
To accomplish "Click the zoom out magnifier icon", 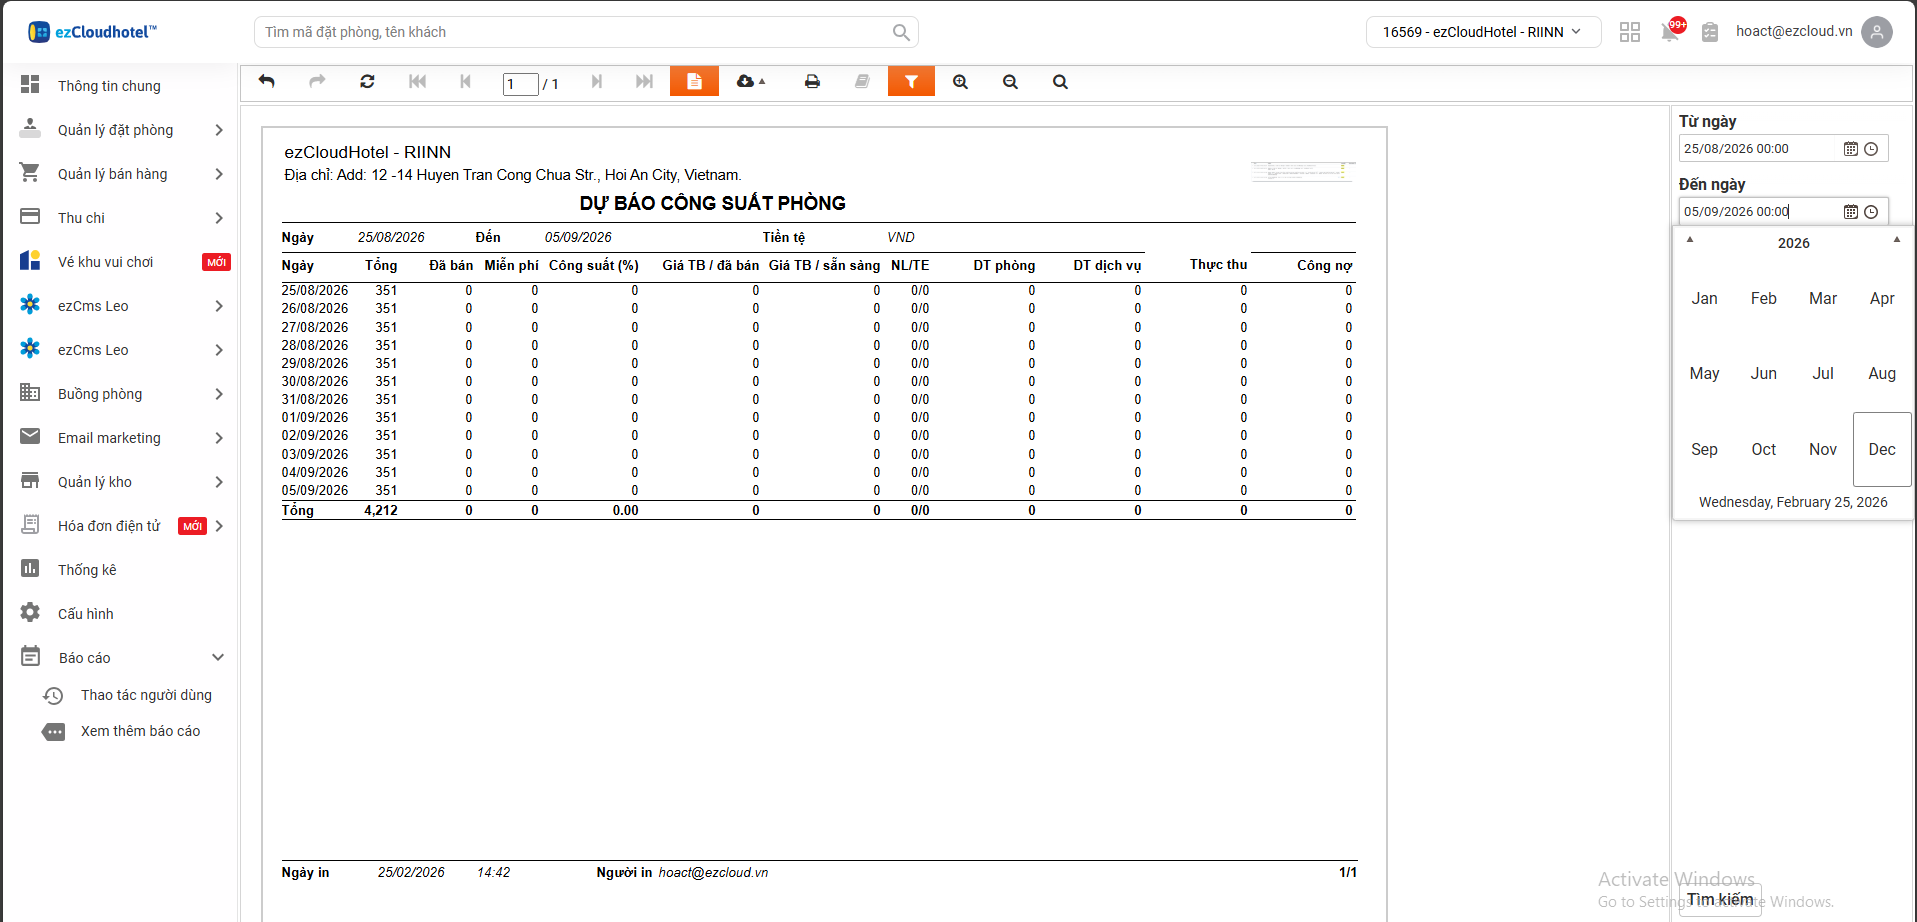I will [x=1010, y=82].
